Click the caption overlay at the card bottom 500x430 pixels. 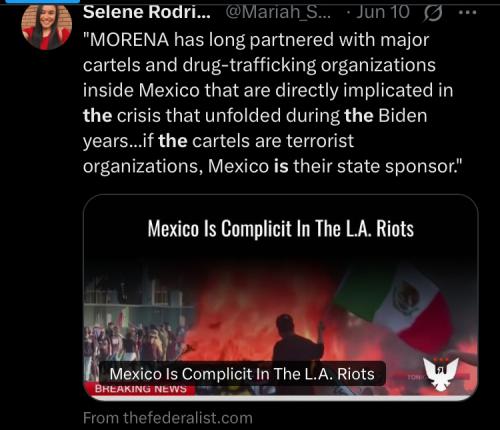(x=242, y=374)
